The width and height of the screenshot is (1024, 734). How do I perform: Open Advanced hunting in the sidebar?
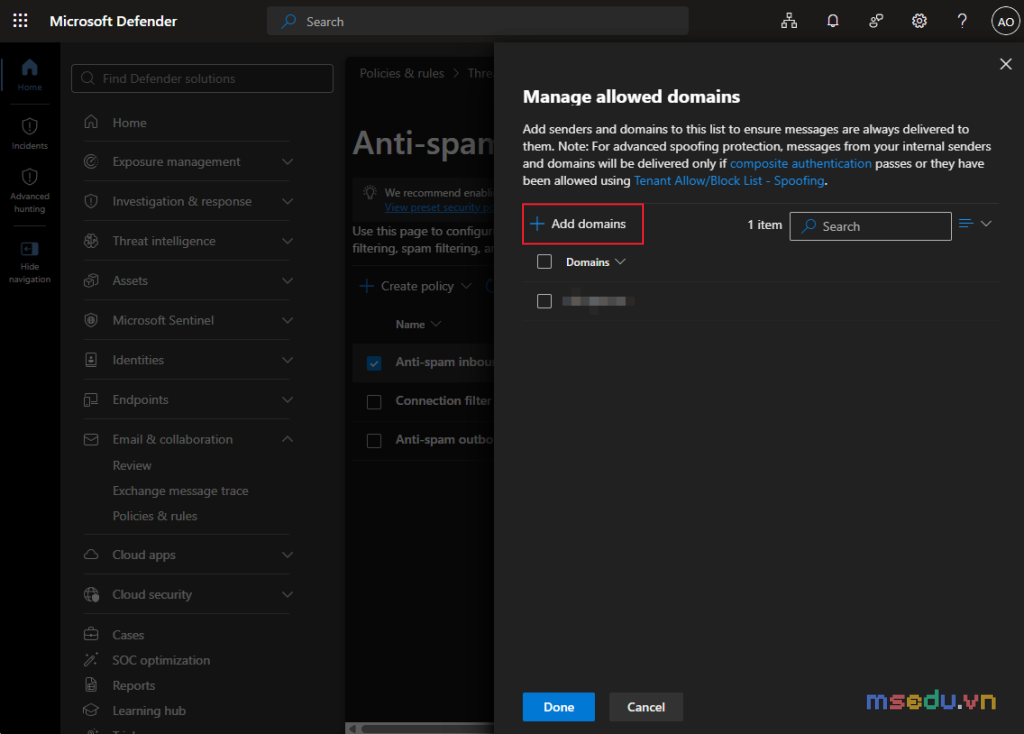click(29, 191)
